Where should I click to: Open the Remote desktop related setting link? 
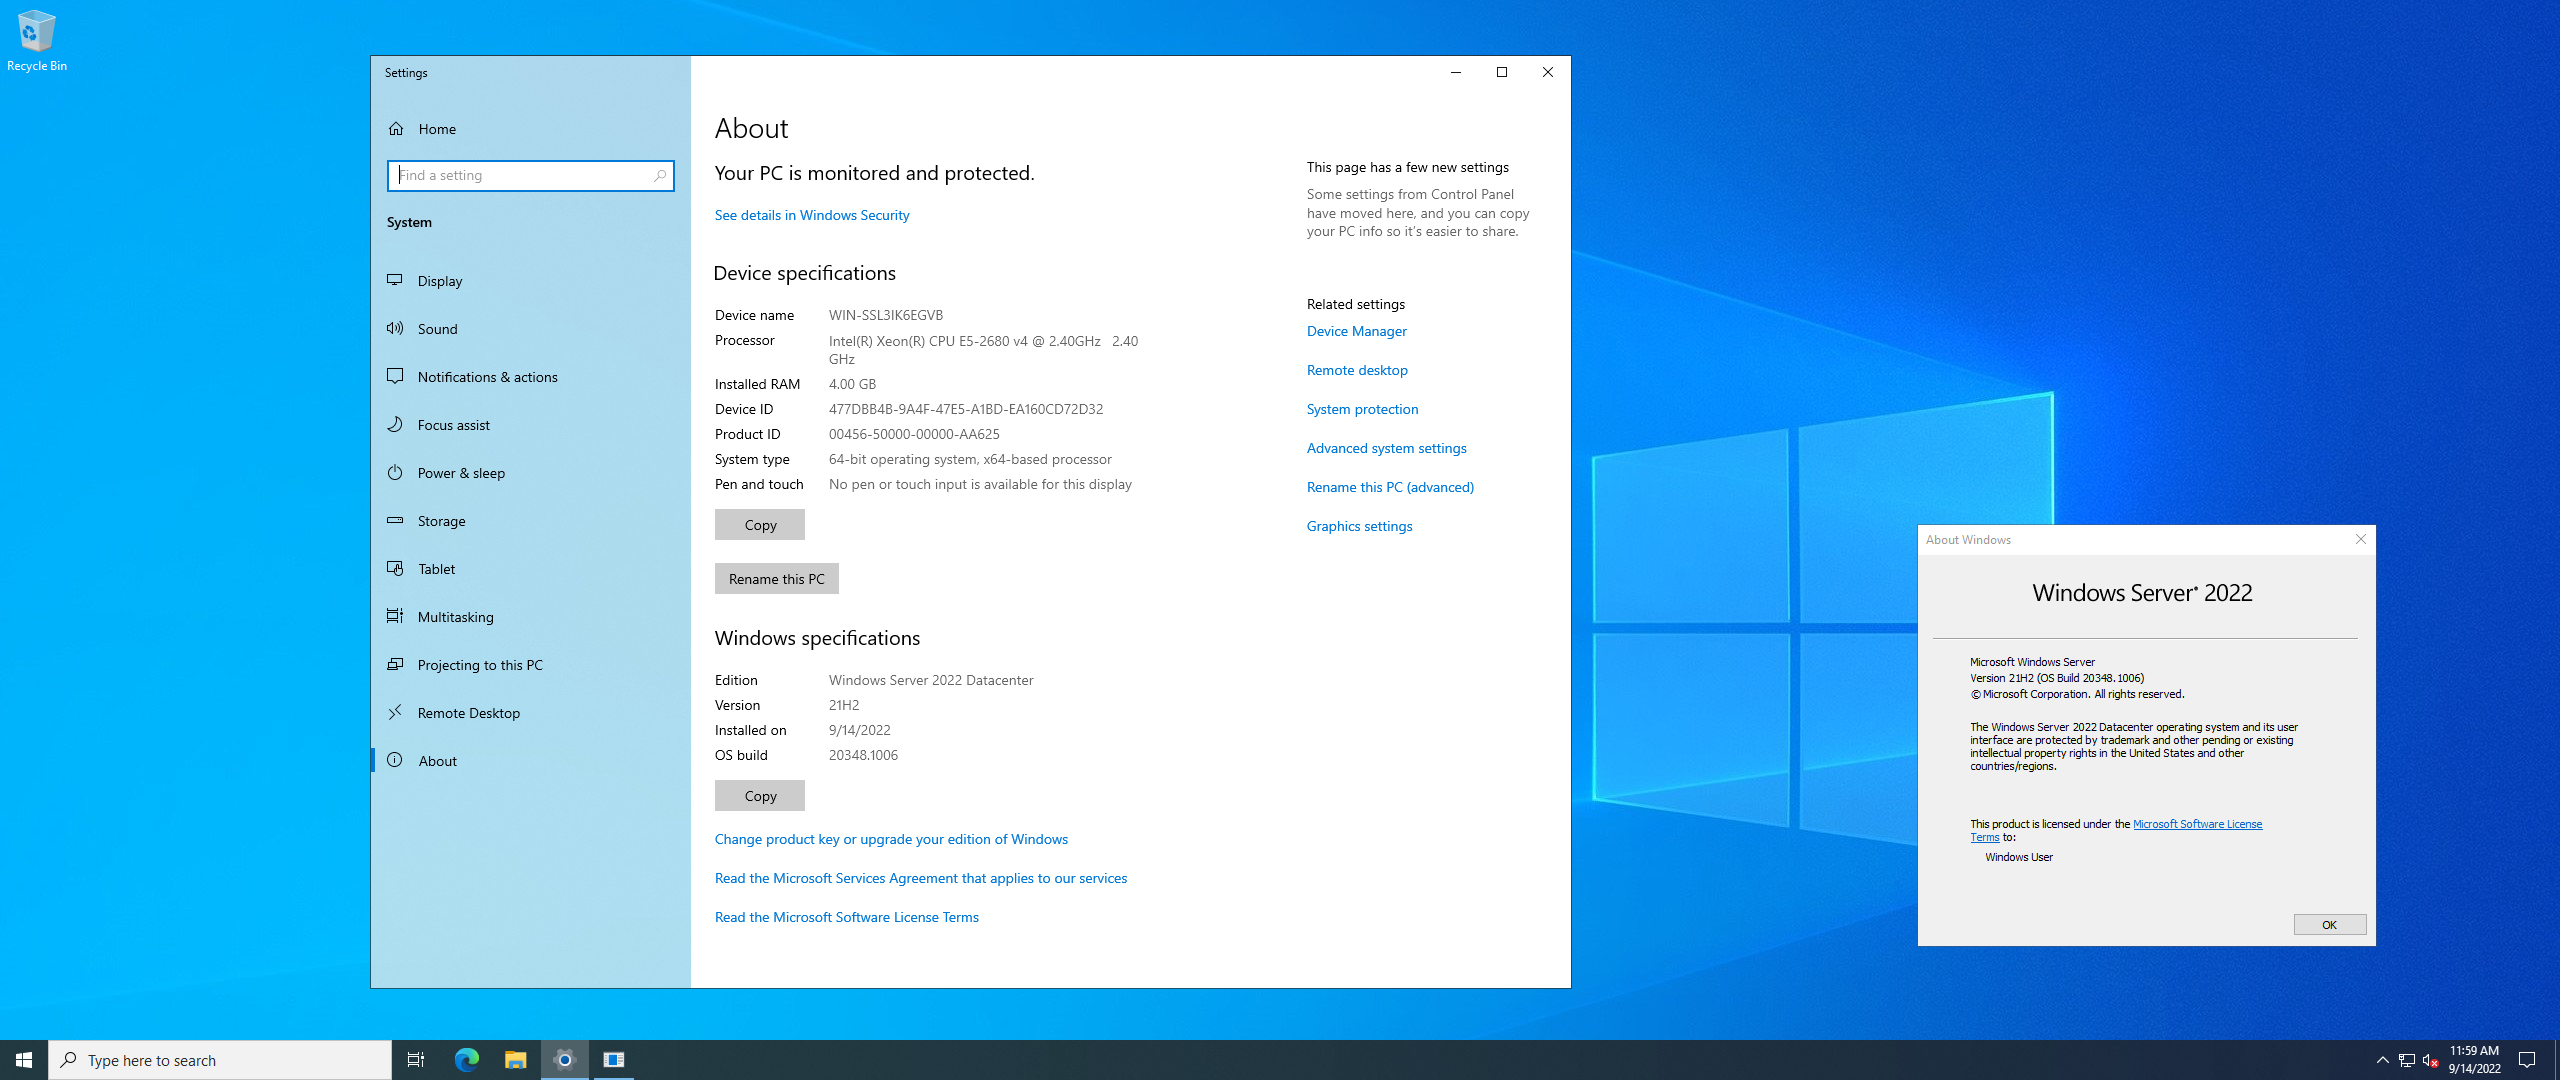(x=1357, y=370)
